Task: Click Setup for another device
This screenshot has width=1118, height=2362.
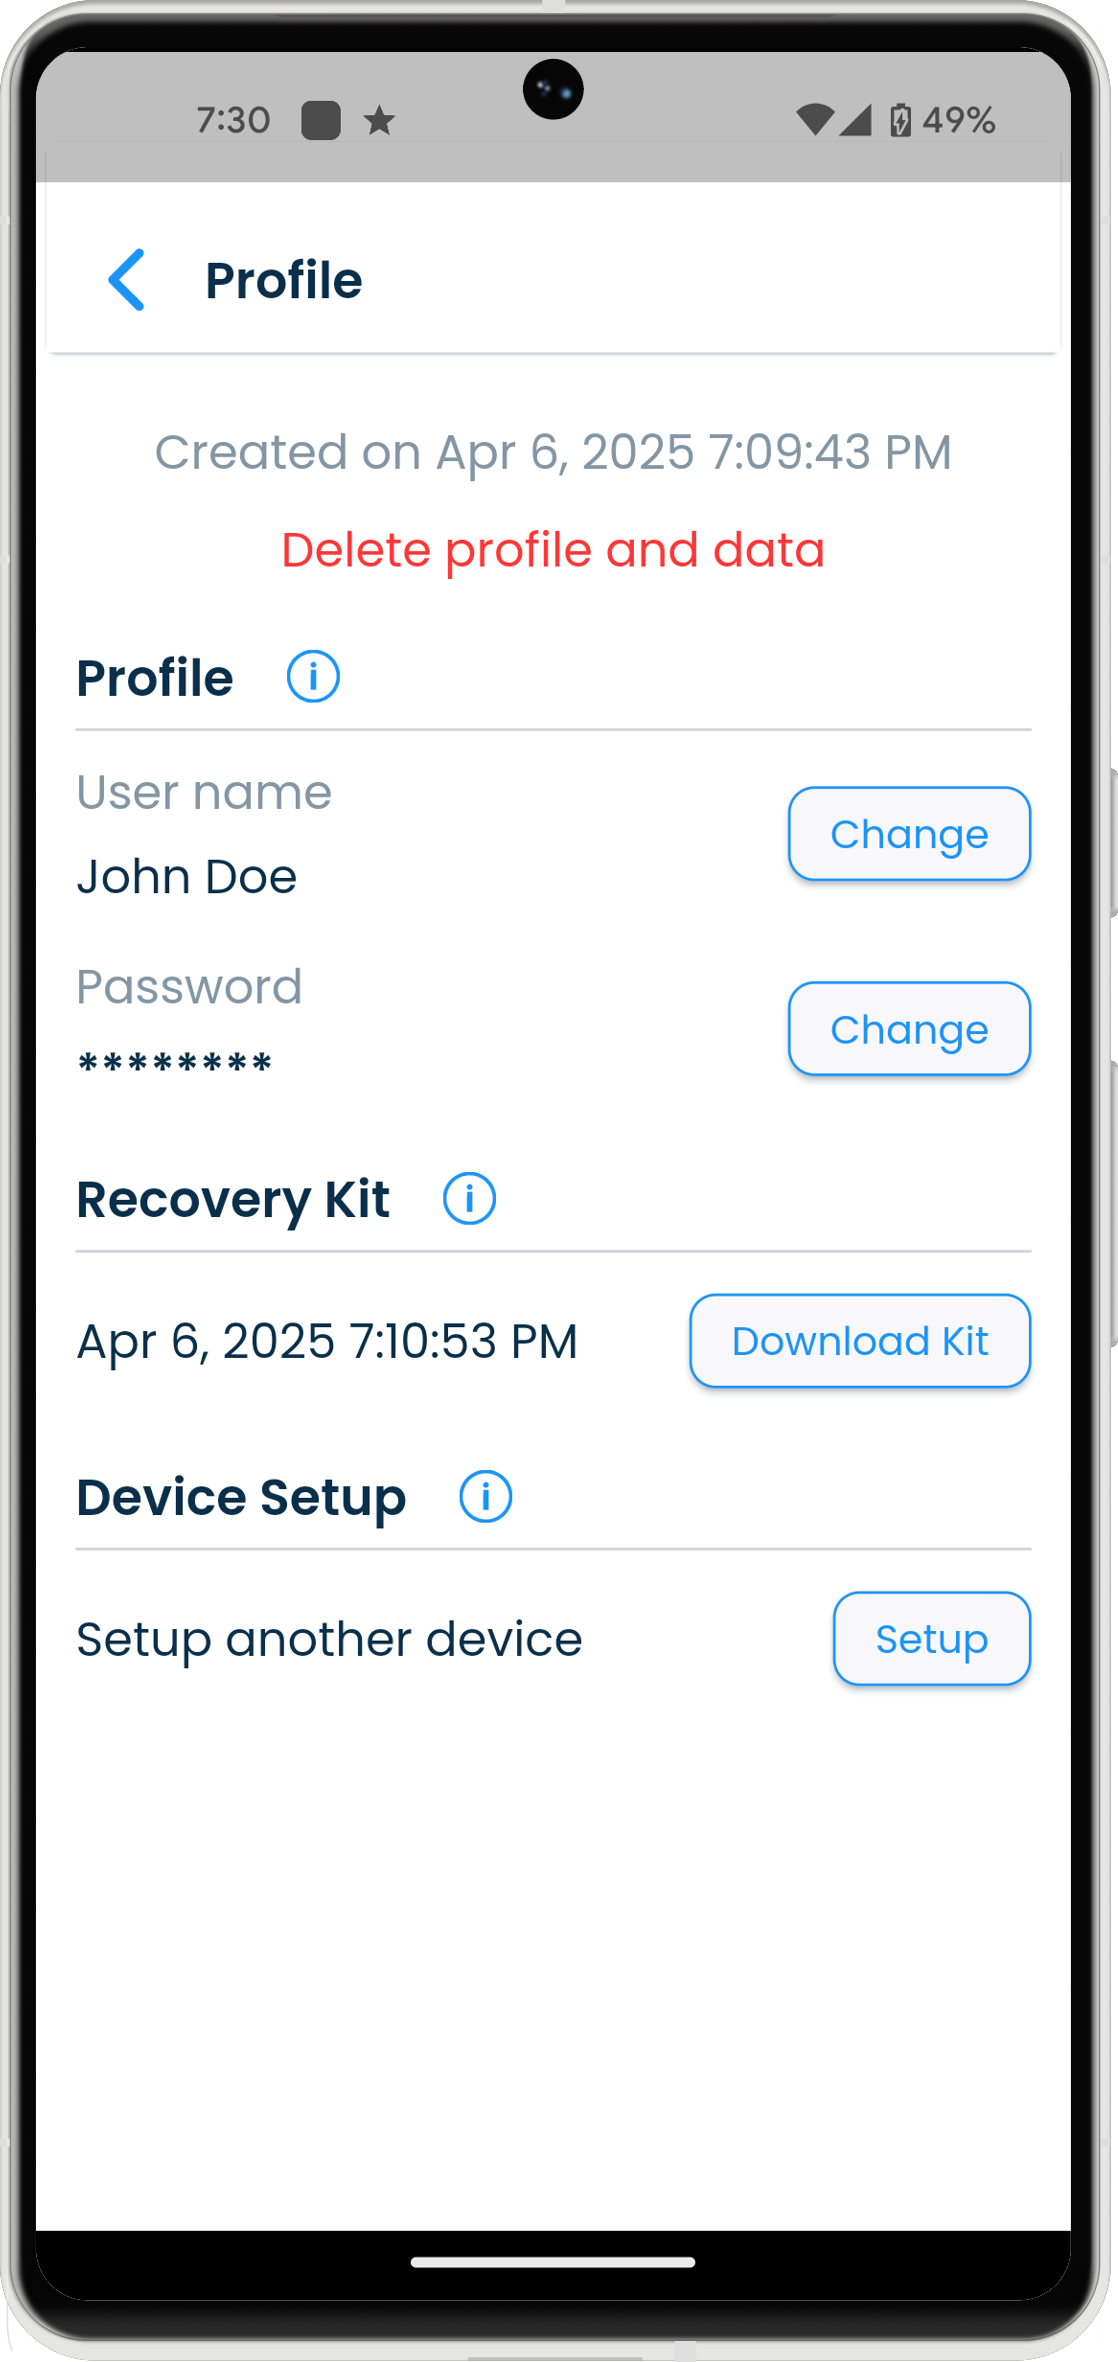Action: [x=932, y=1639]
